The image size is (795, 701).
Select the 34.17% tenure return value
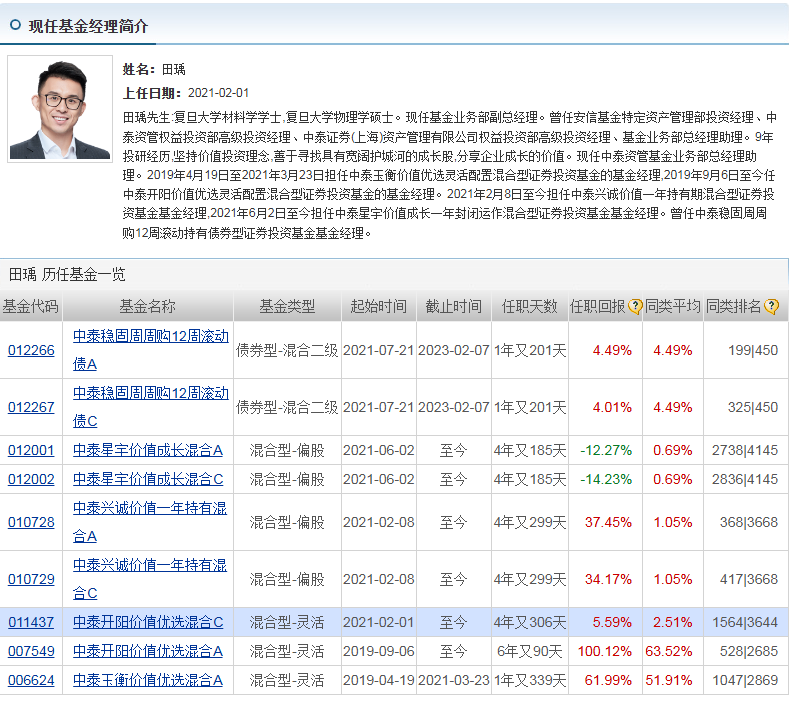tap(608, 579)
